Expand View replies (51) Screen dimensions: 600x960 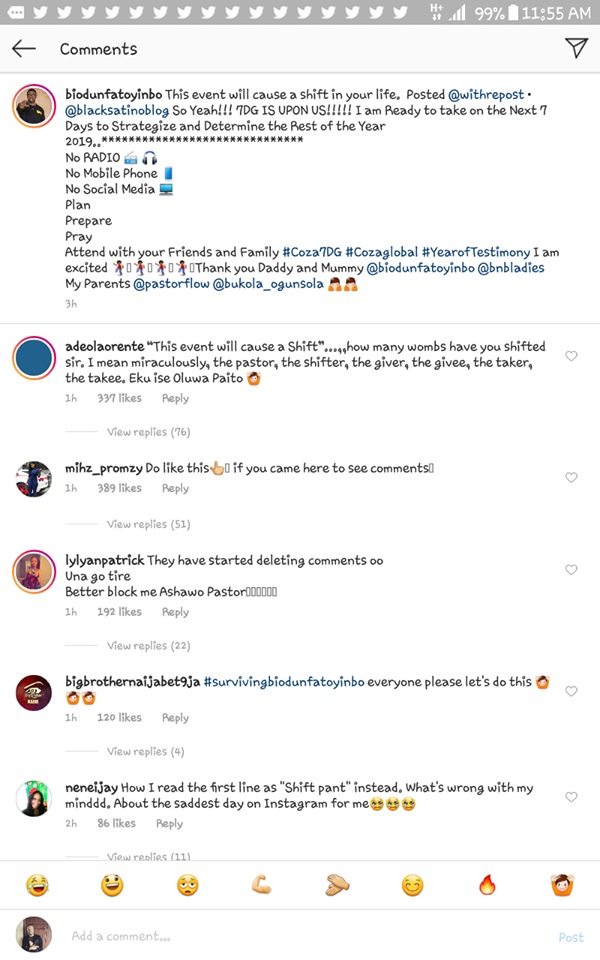(x=148, y=524)
